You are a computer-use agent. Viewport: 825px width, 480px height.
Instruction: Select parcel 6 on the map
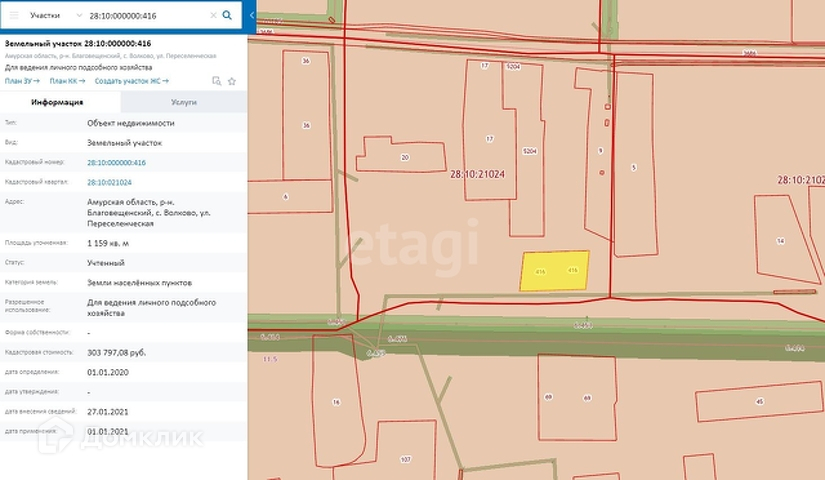[289, 197]
